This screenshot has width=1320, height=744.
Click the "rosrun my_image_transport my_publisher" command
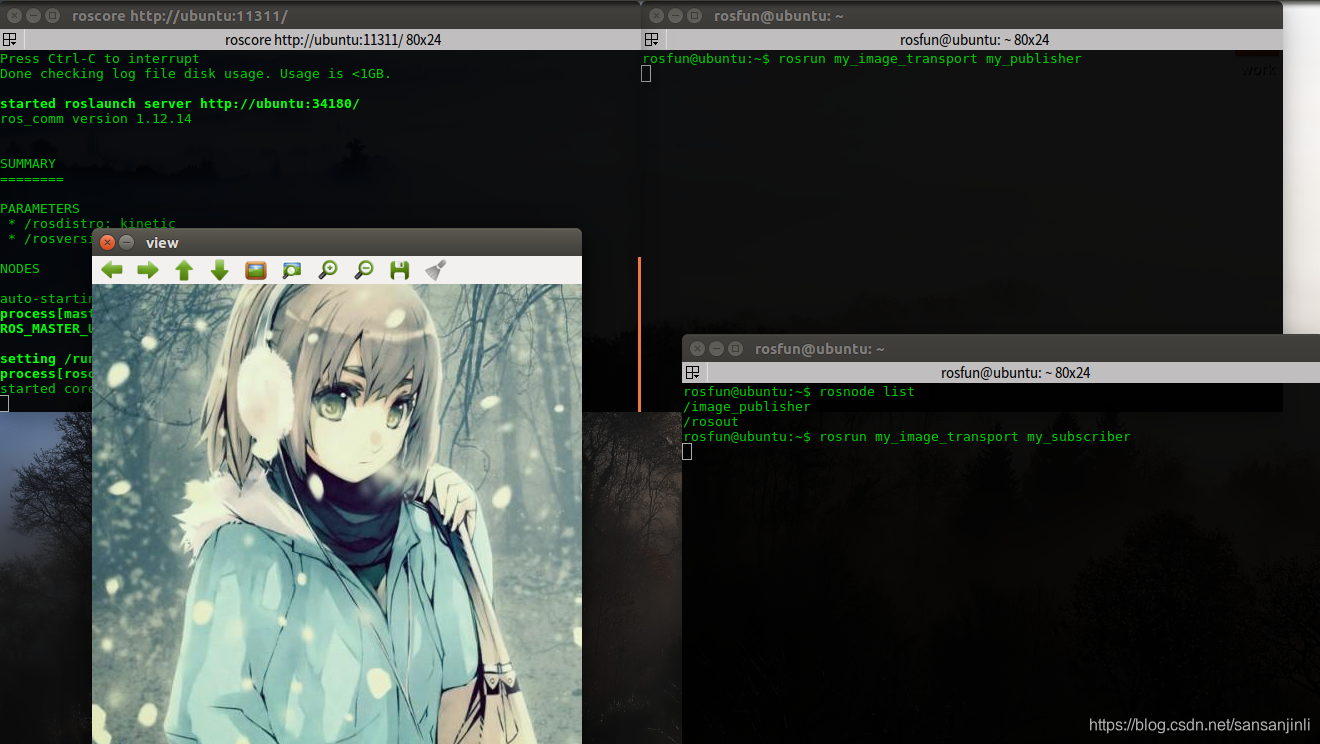point(930,59)
